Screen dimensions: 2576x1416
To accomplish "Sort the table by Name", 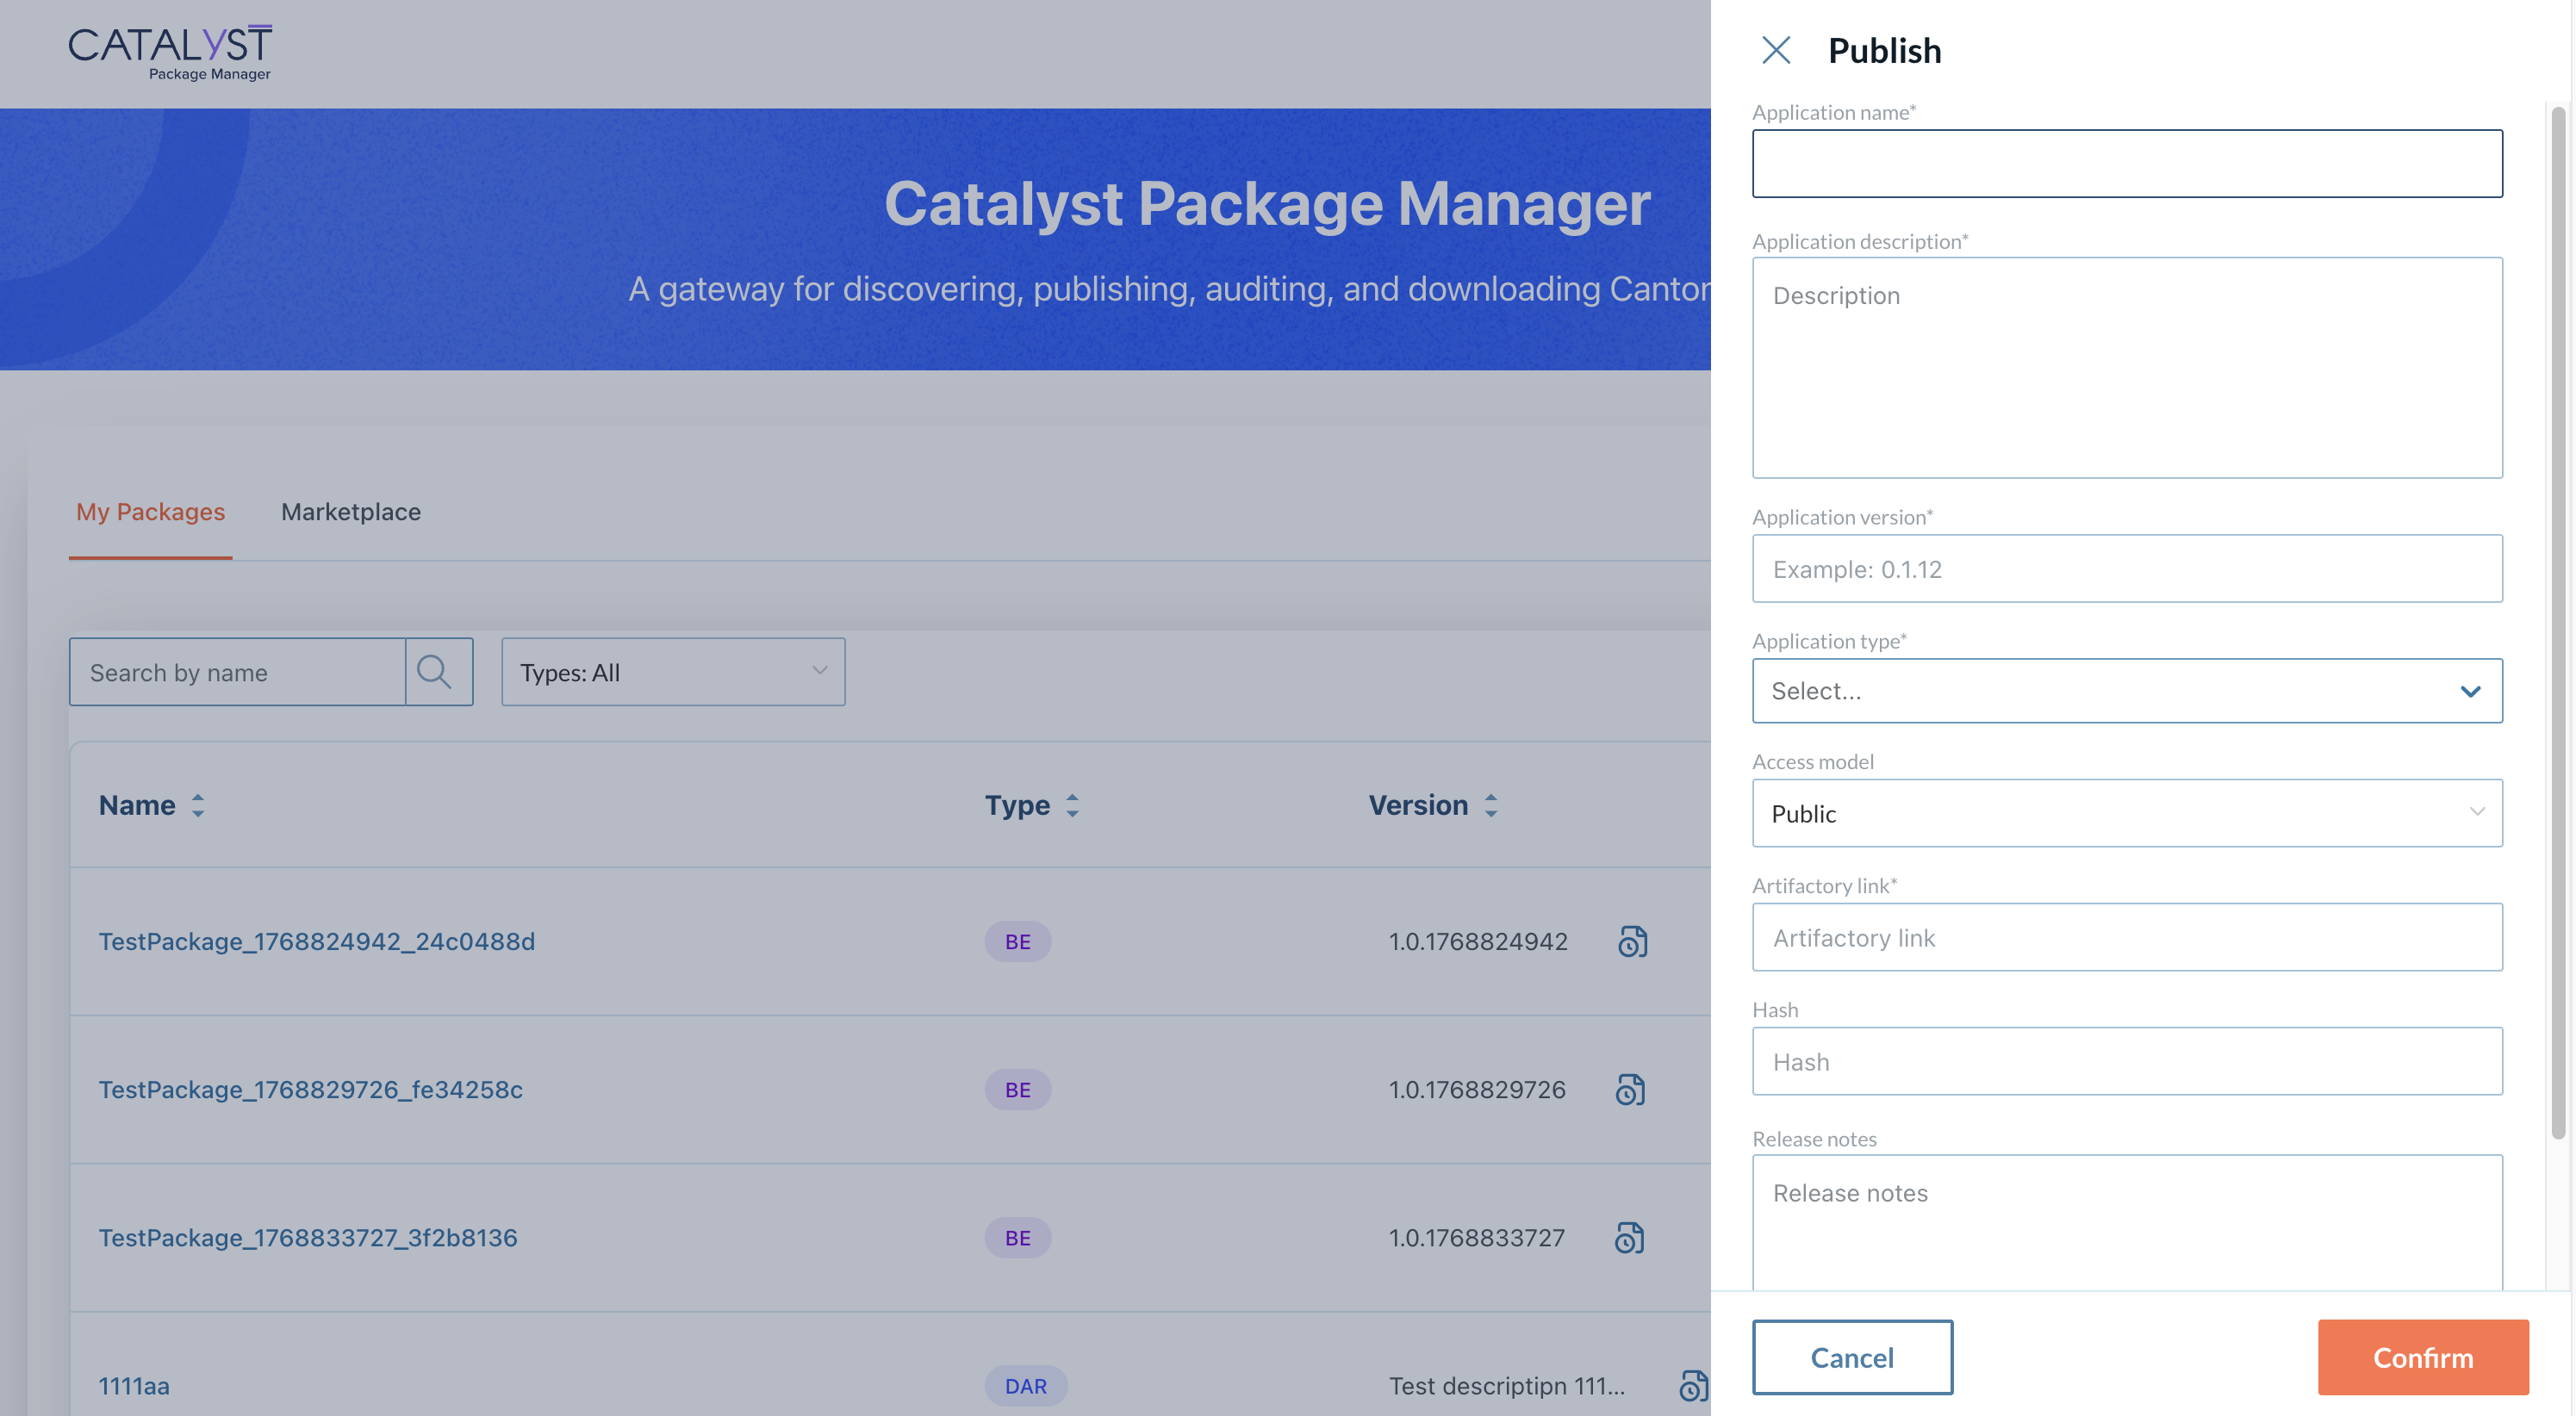I will pyautogui.click(x=151, y=805).
